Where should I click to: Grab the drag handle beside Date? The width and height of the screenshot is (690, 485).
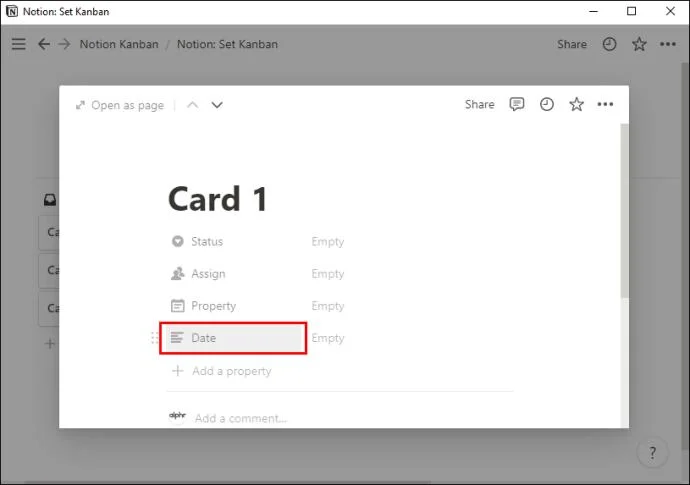click(154, 338)
